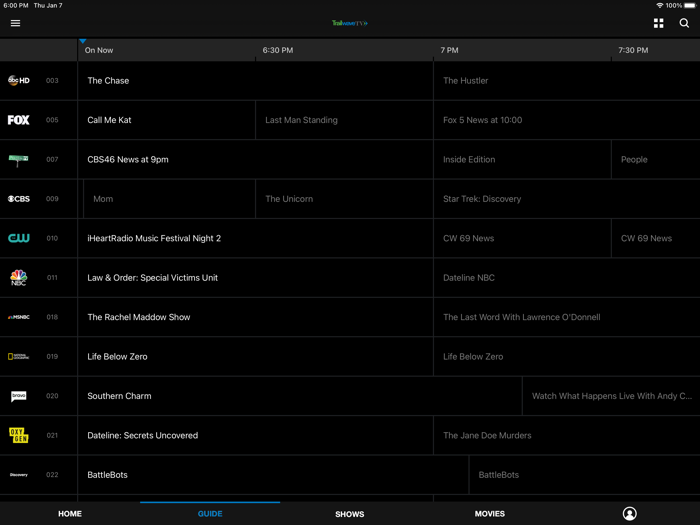
Task: Open The Unicorn listing
Action: coord(344,199)
